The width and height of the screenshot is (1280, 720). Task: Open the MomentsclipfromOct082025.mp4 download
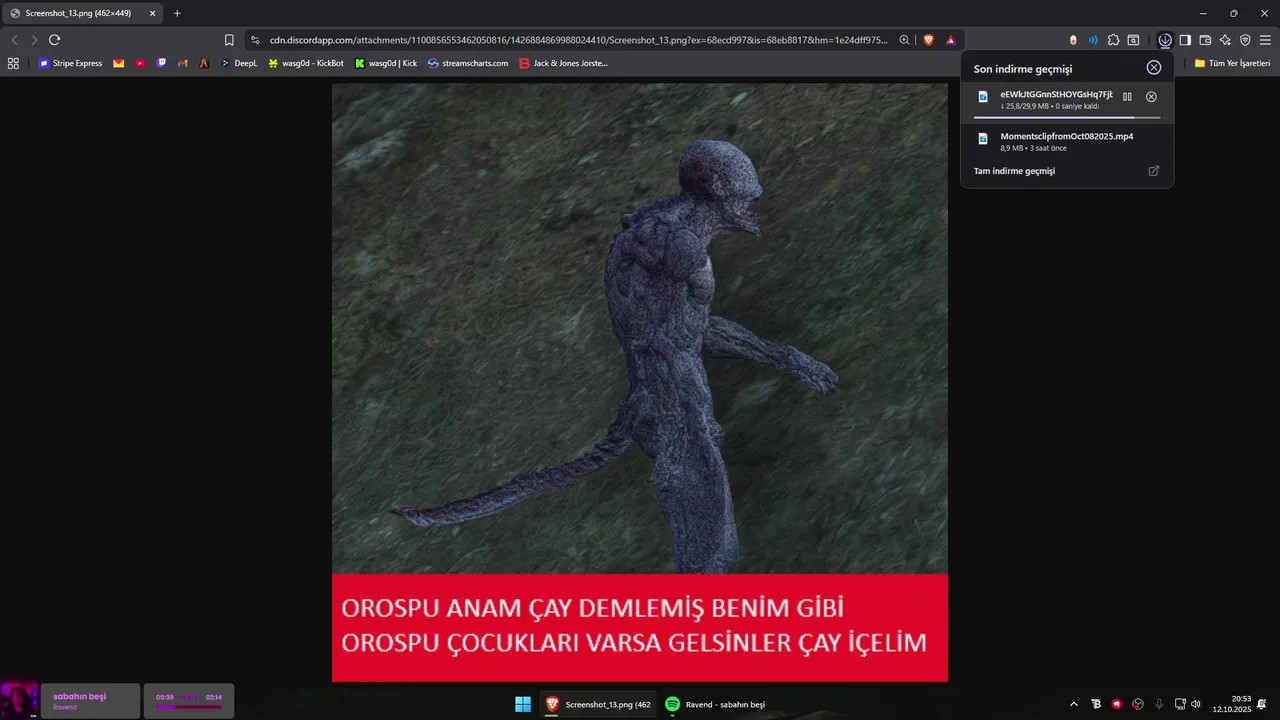coord(1067,141)
